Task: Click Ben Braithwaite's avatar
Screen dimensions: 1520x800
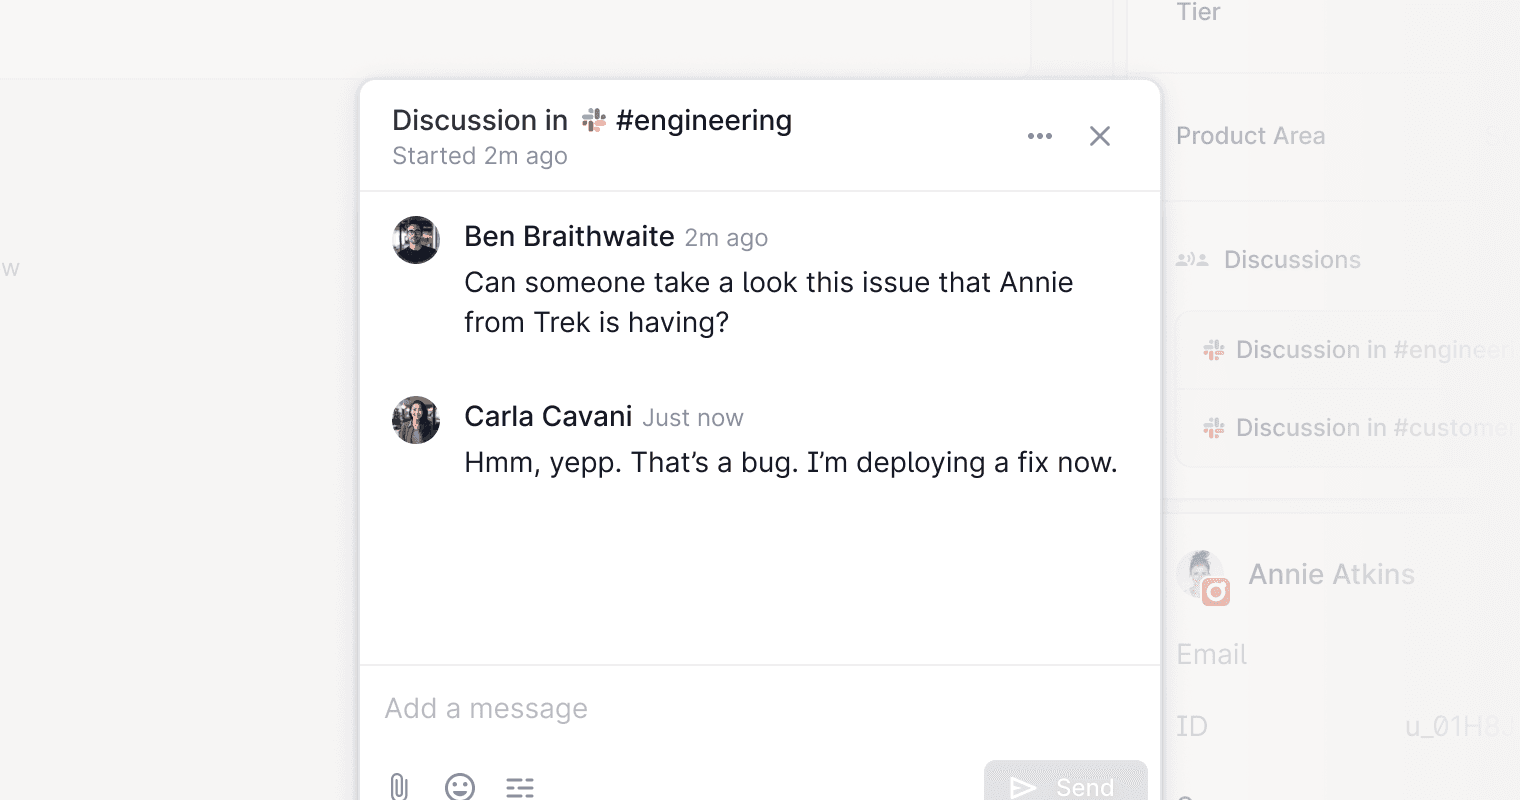Action: 415,240
